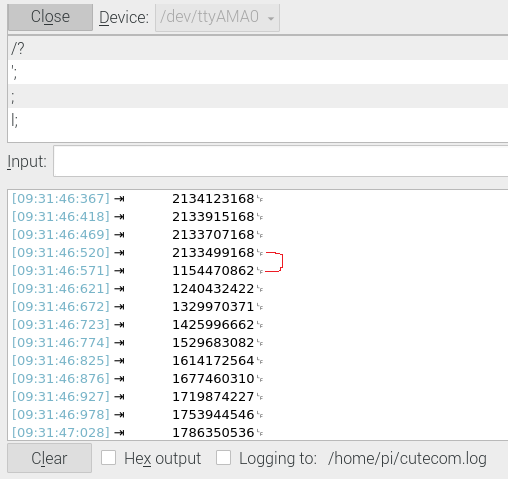
Task: Toggle the Logging to checkbox
Action: coord(223,458)
